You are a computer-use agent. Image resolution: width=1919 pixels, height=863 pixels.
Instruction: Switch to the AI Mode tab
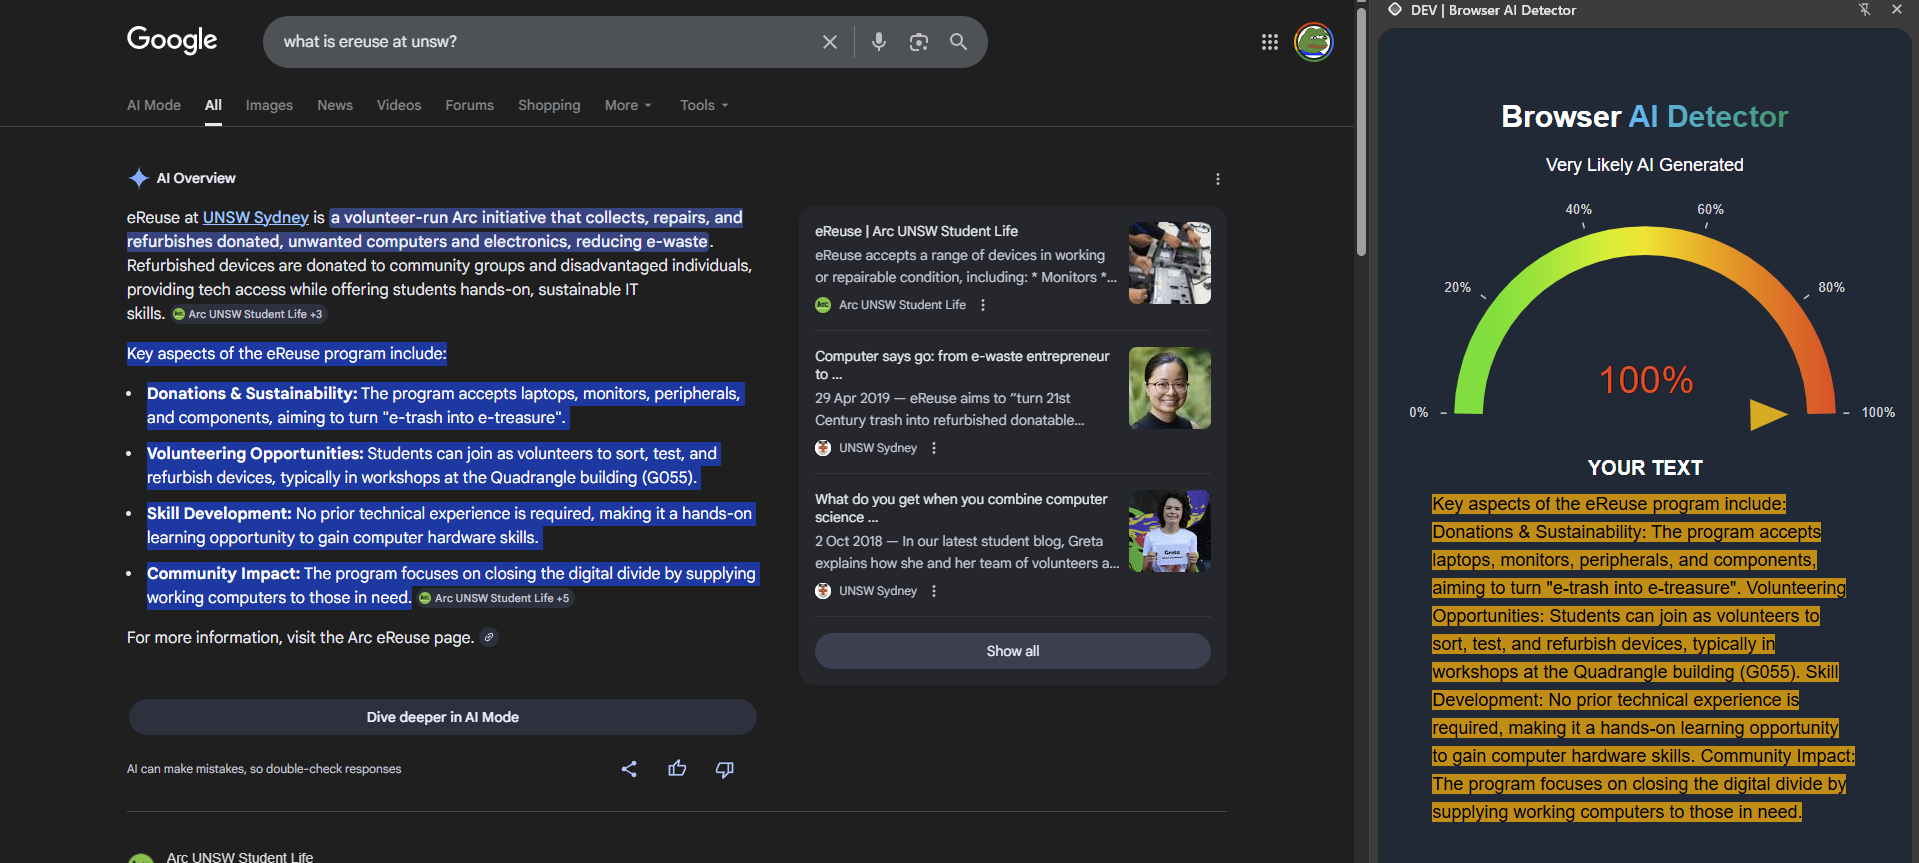pos(154,105)
